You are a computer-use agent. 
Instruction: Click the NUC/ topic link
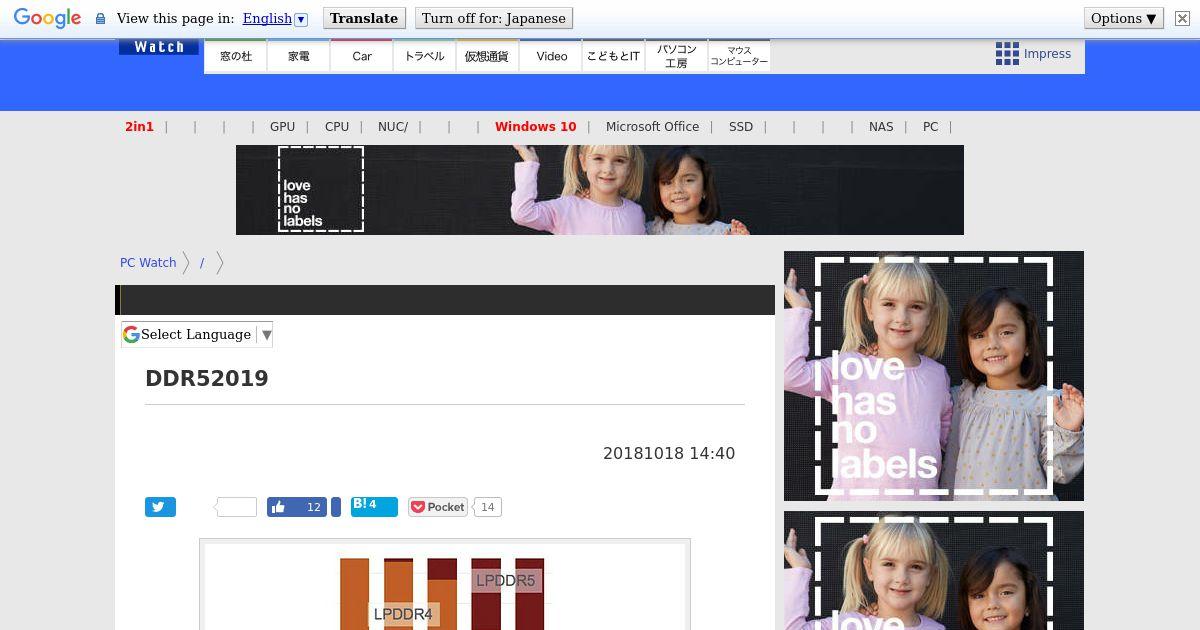pos(393,127)
